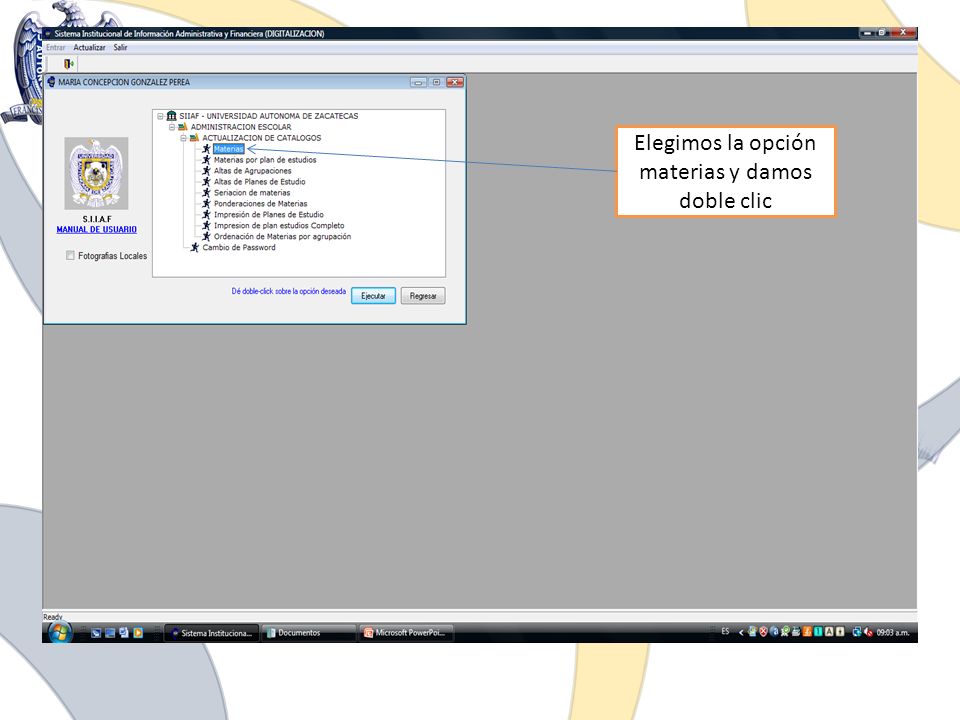Open the Salir menu
The height and width of the screenshot is (720, 960).
pyautogui.click(x=121, y=47)
